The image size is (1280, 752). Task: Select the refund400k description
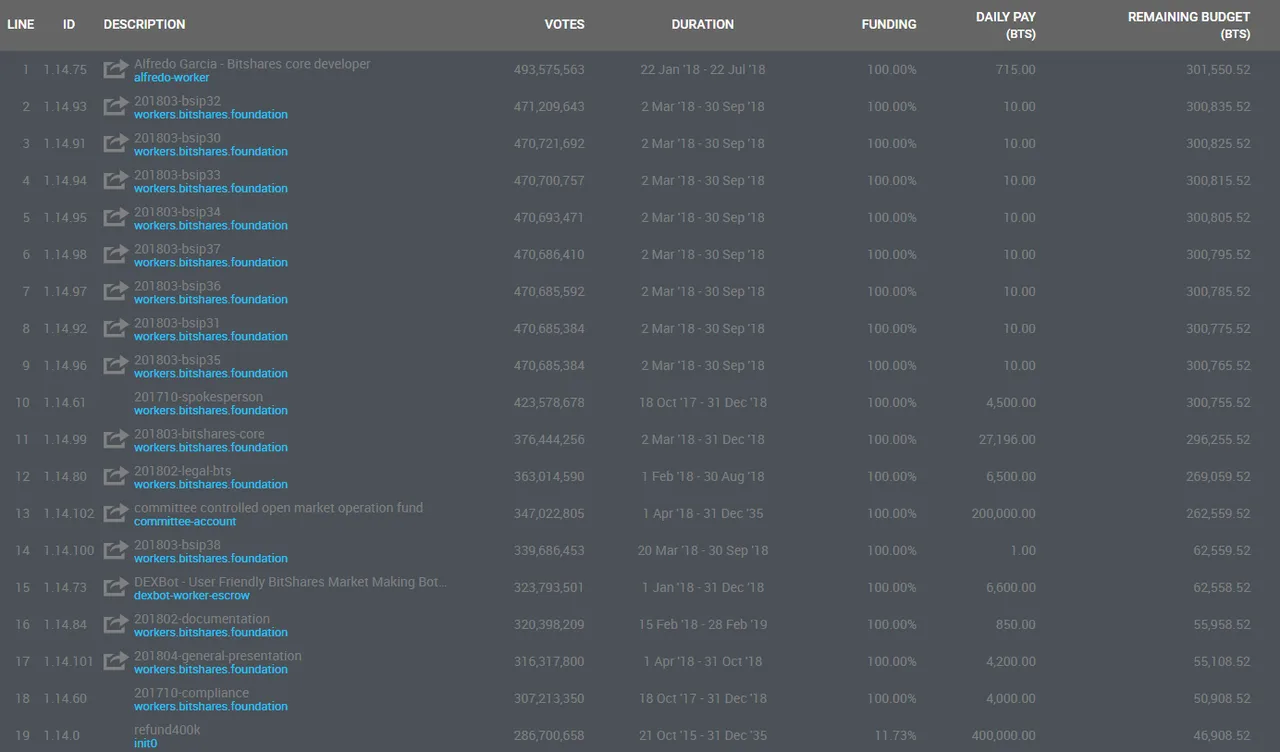pyautogui.click(x=167, y=730)
